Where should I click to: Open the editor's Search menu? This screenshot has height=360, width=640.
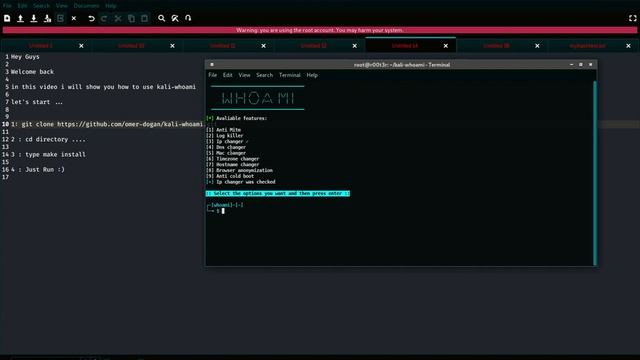(41, 6)
